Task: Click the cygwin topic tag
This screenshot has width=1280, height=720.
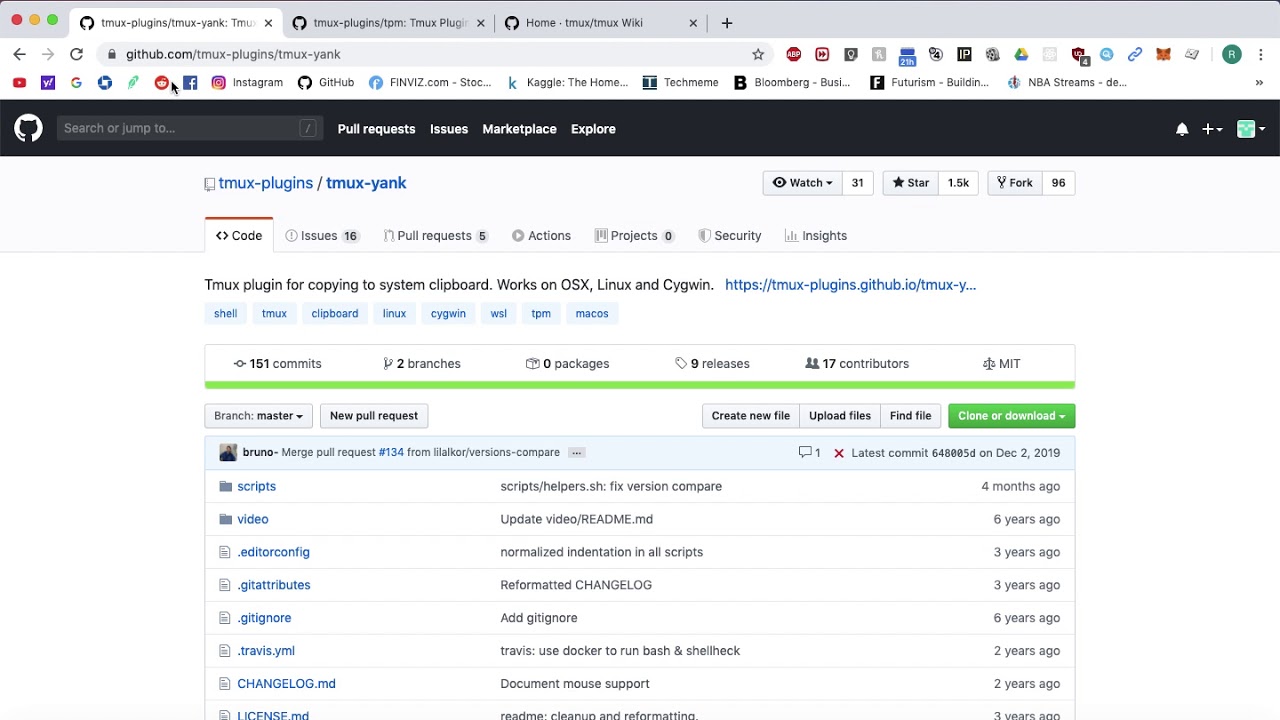Action: click(x=448, y=314)
